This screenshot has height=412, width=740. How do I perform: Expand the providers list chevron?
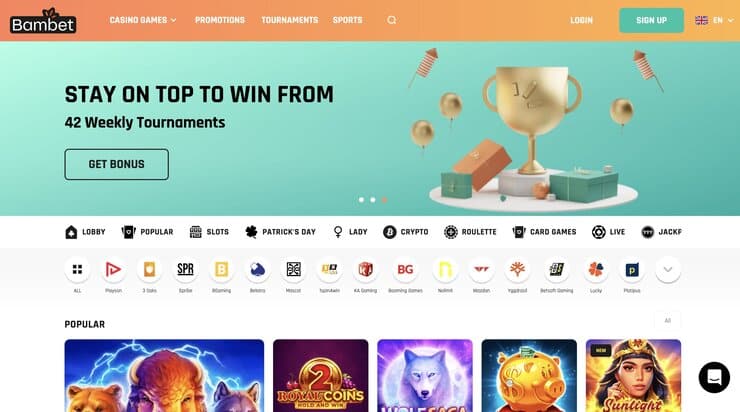point(668,269)
